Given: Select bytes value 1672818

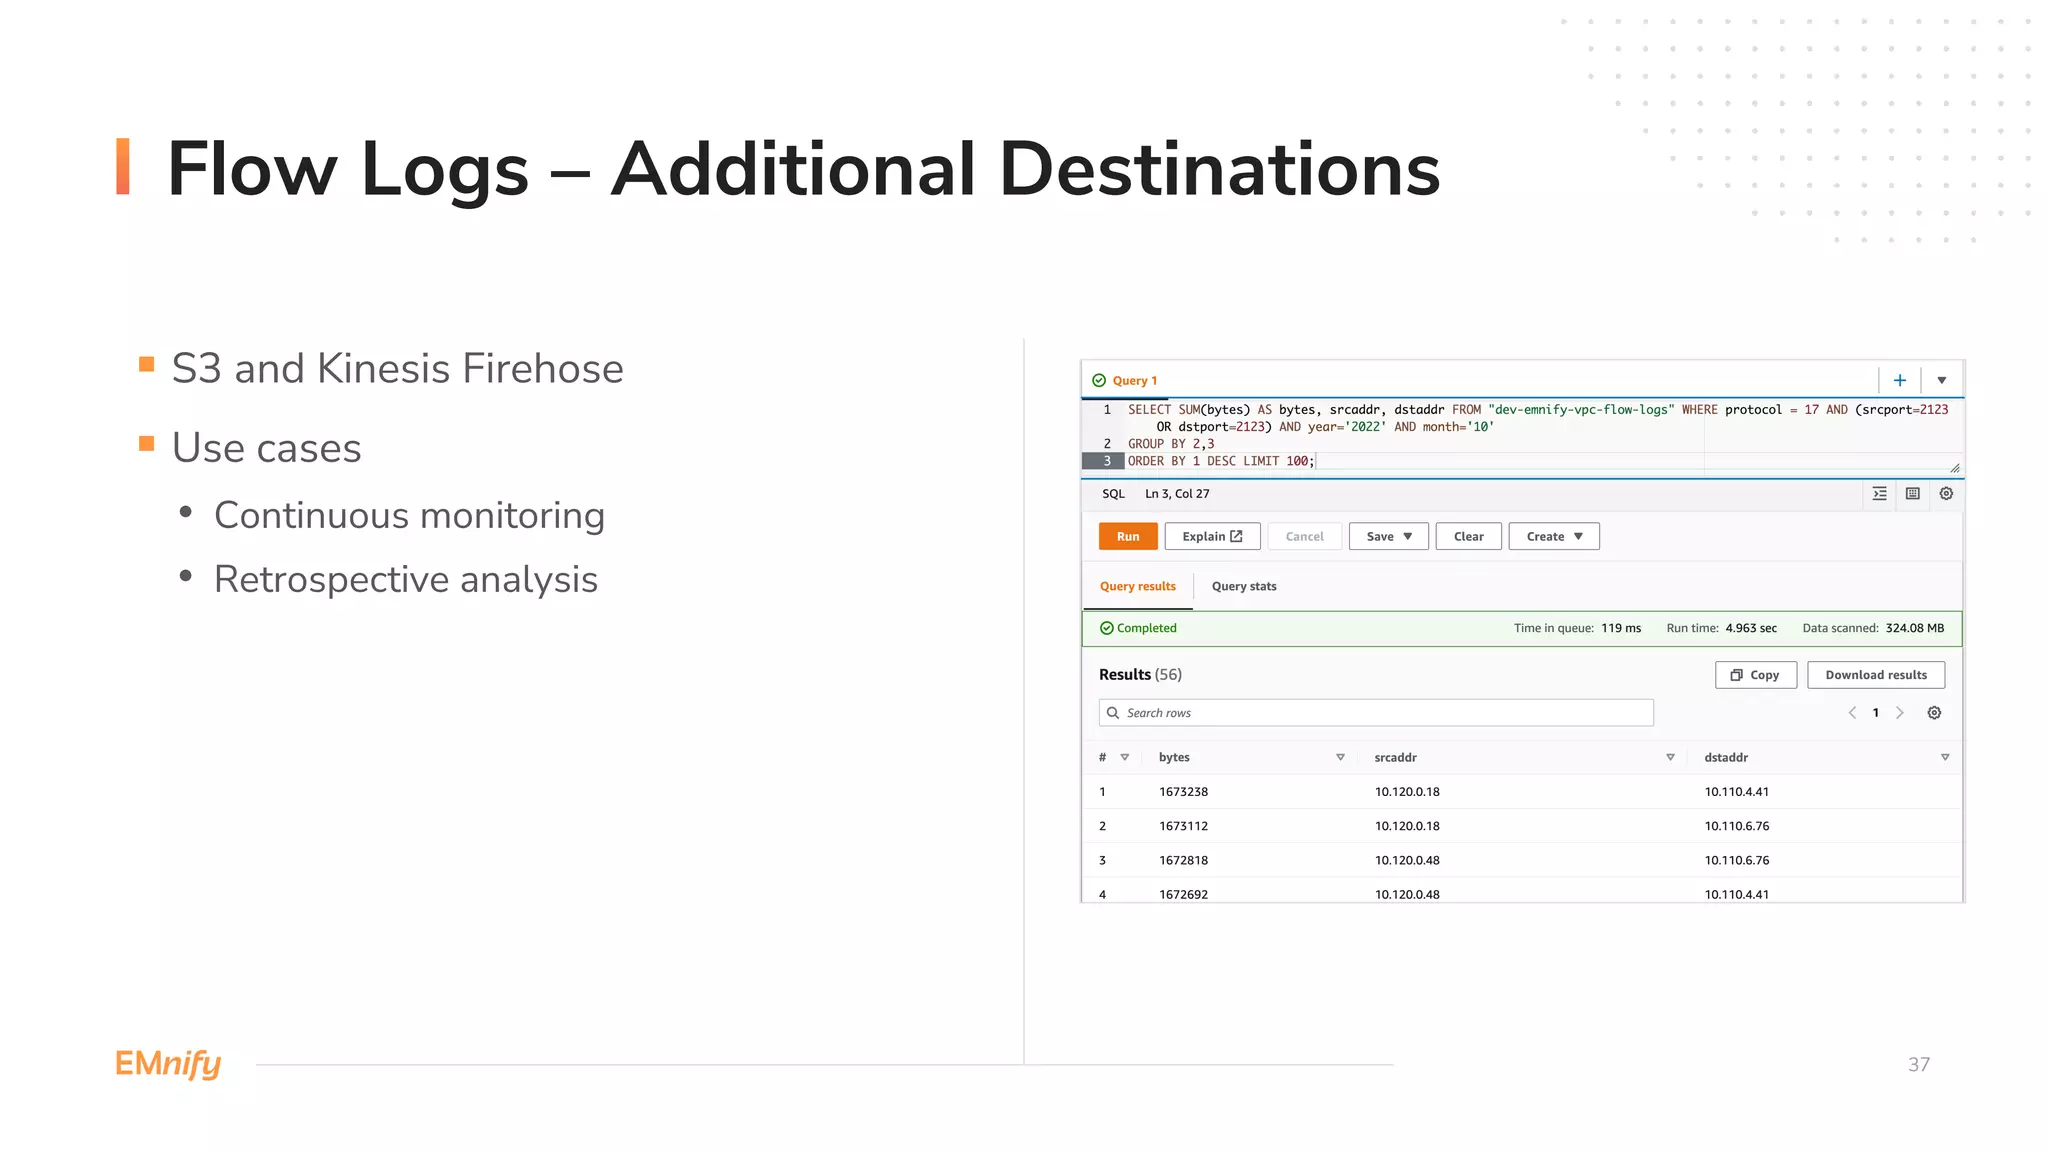Looking at the screenshot, I should click(x=1184, y=860).
